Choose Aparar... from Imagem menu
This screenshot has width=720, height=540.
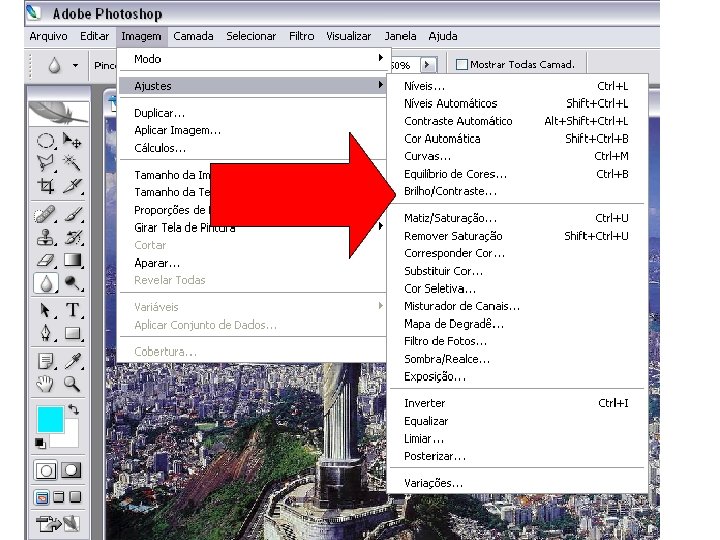point(252,263)
